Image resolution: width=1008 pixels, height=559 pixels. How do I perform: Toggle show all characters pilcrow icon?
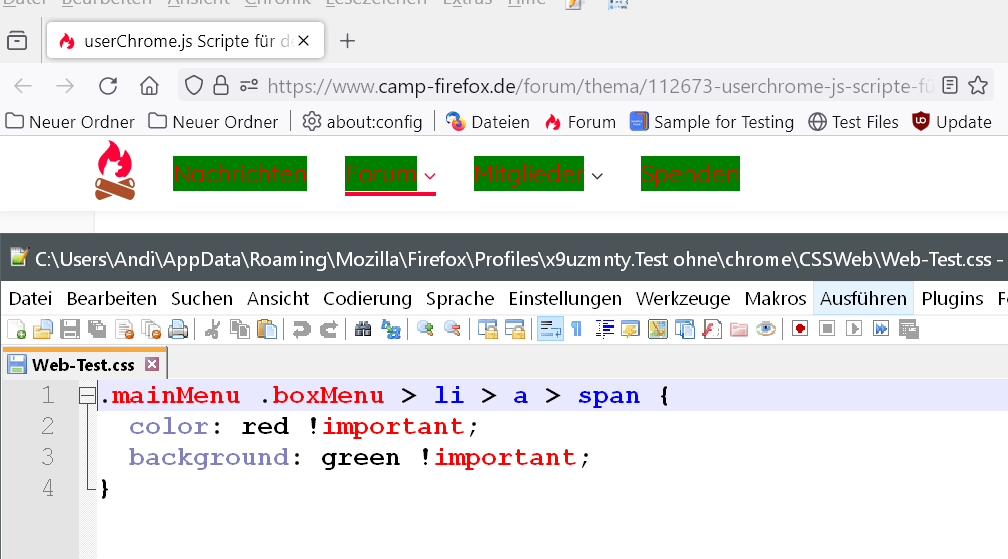pos(577,330)
